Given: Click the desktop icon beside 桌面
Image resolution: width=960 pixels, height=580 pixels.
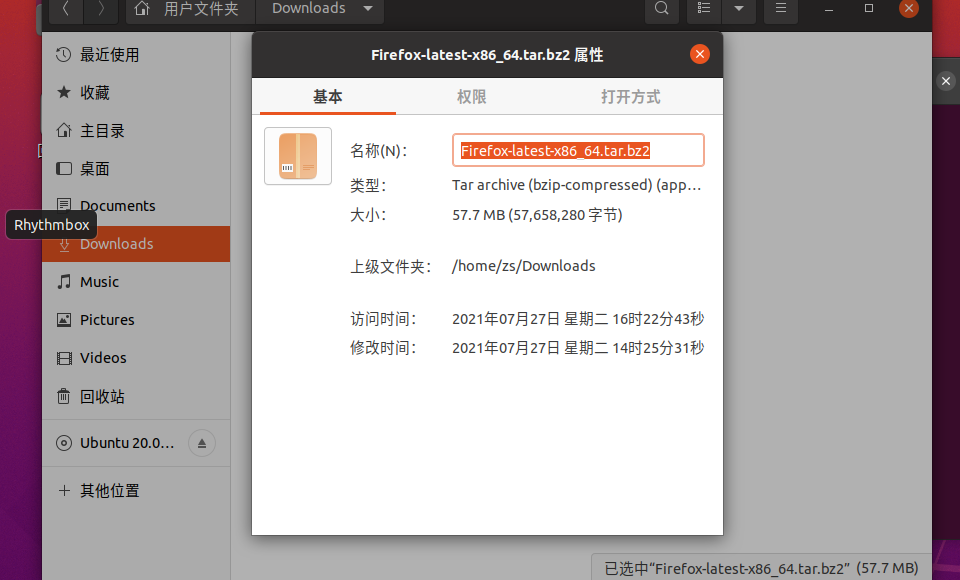Looking at the screenshot, I should (64, 168).
